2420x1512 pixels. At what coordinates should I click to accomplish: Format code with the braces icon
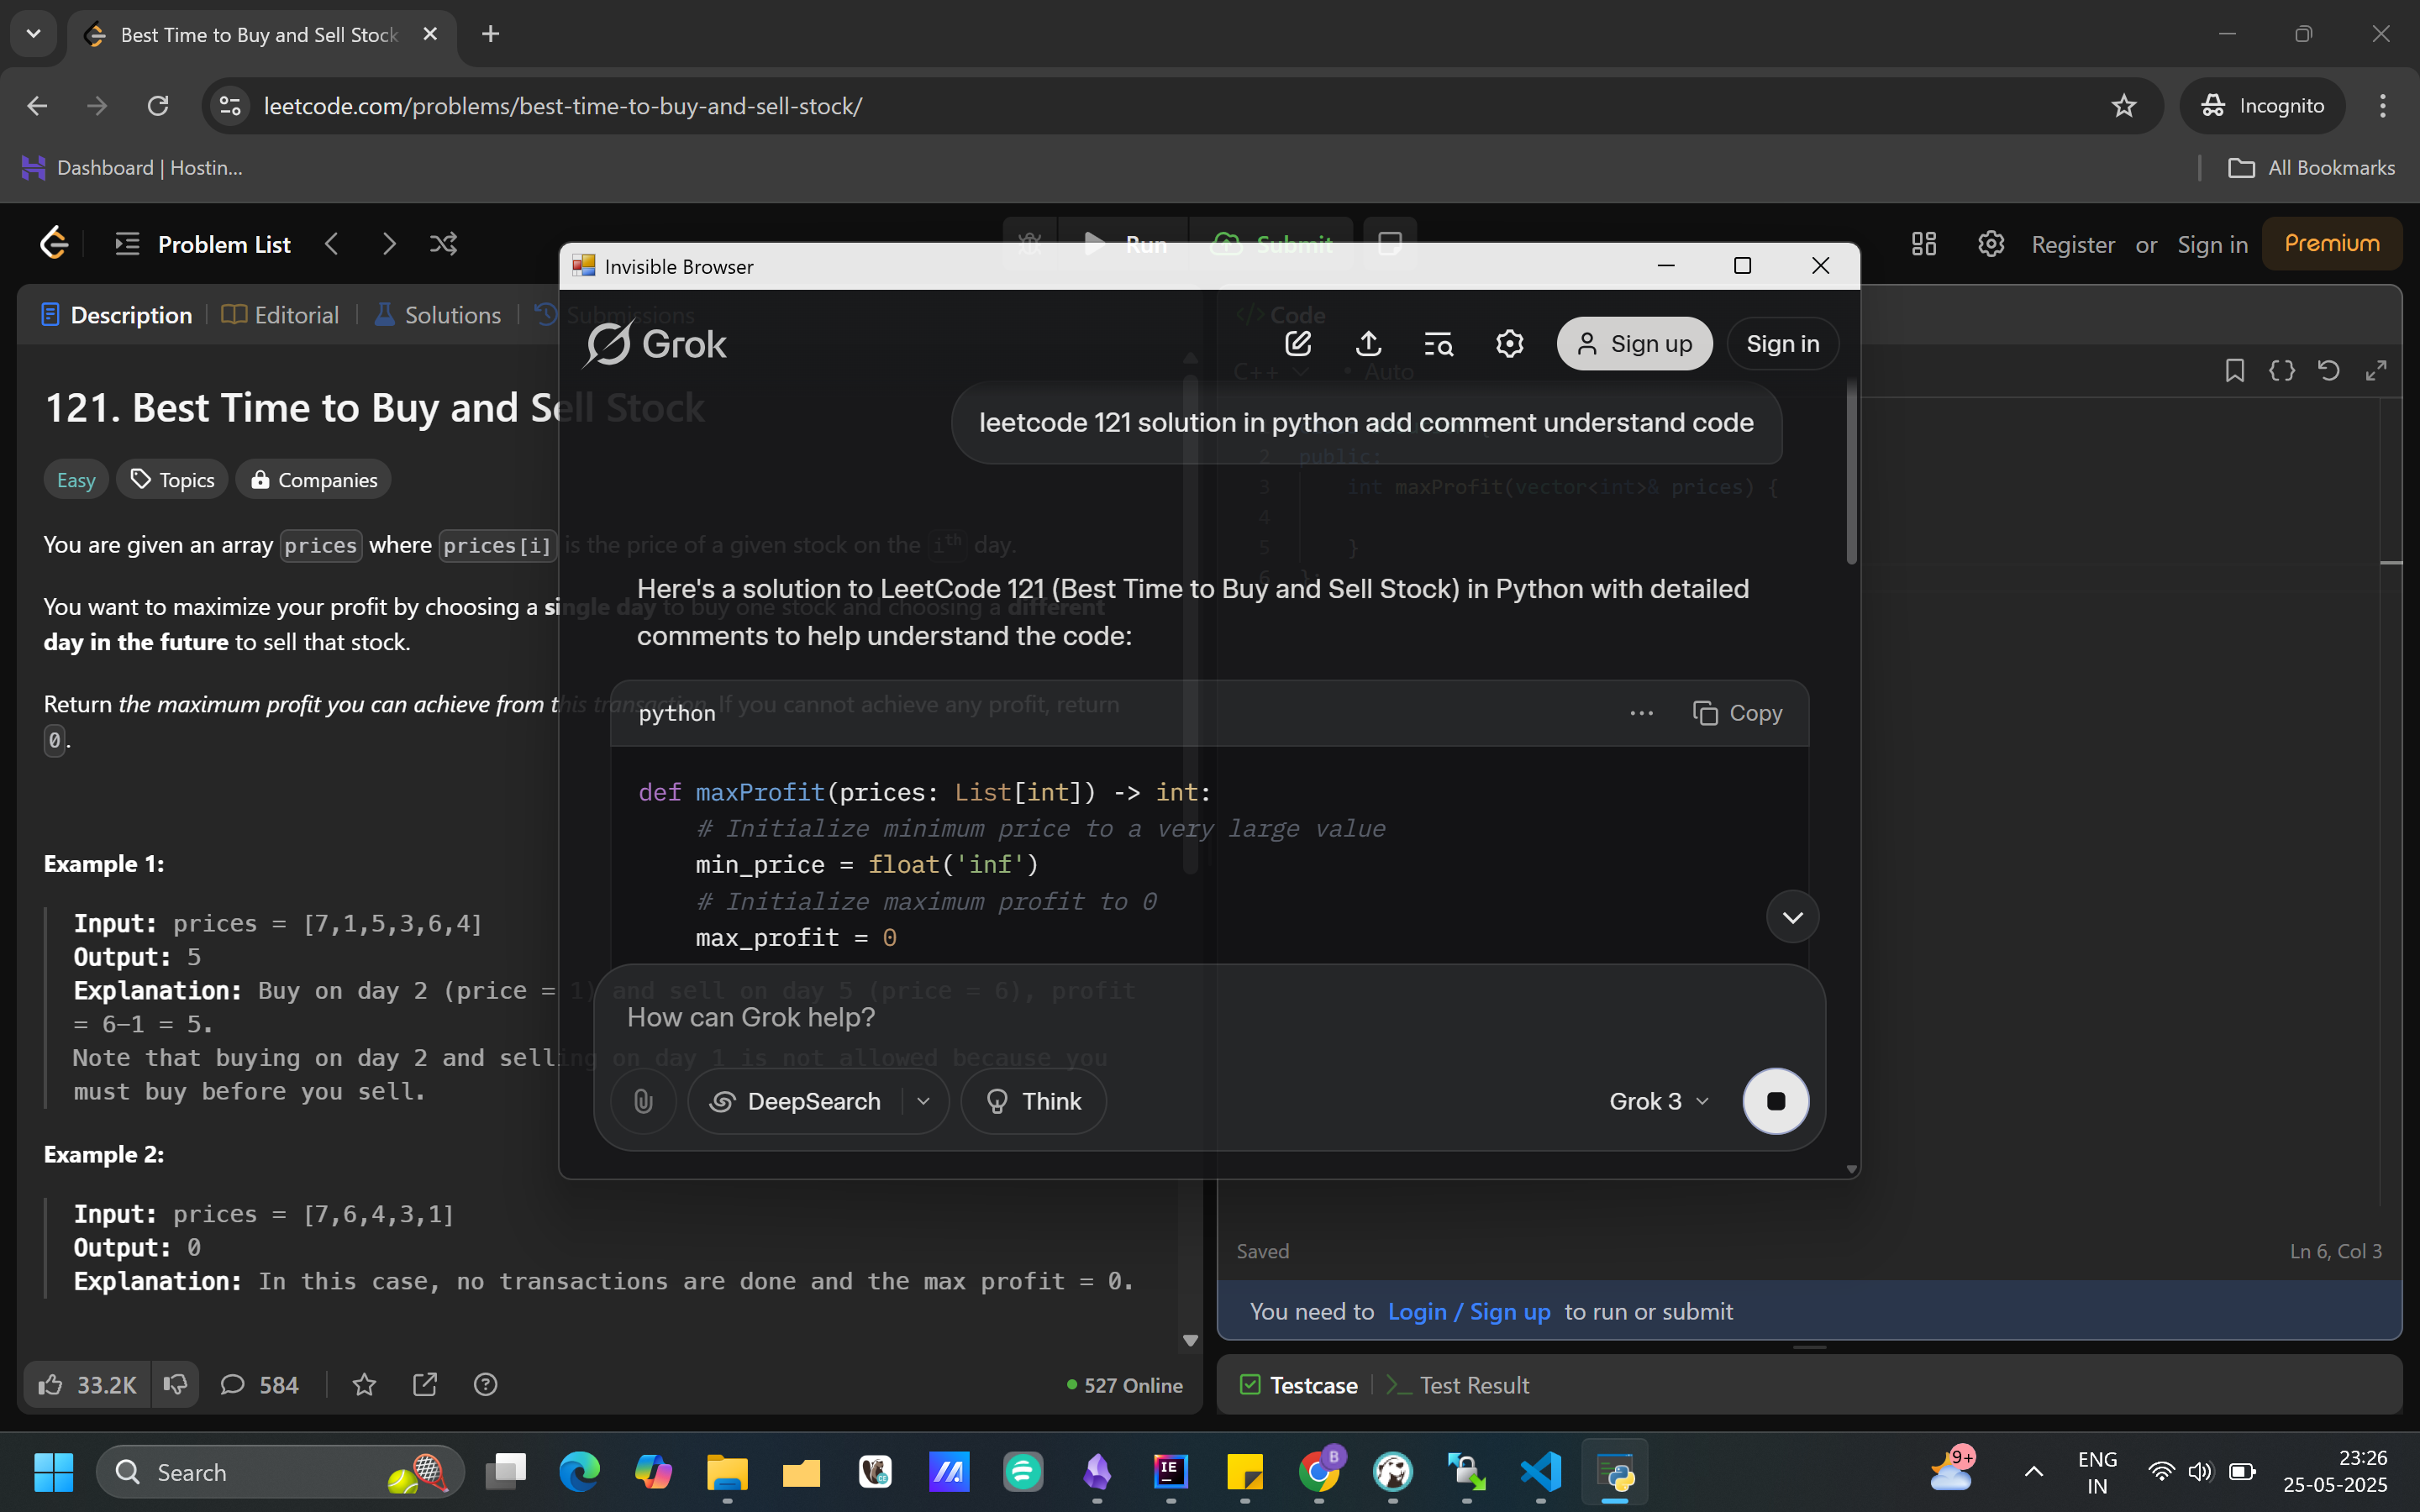(2282, 371)
